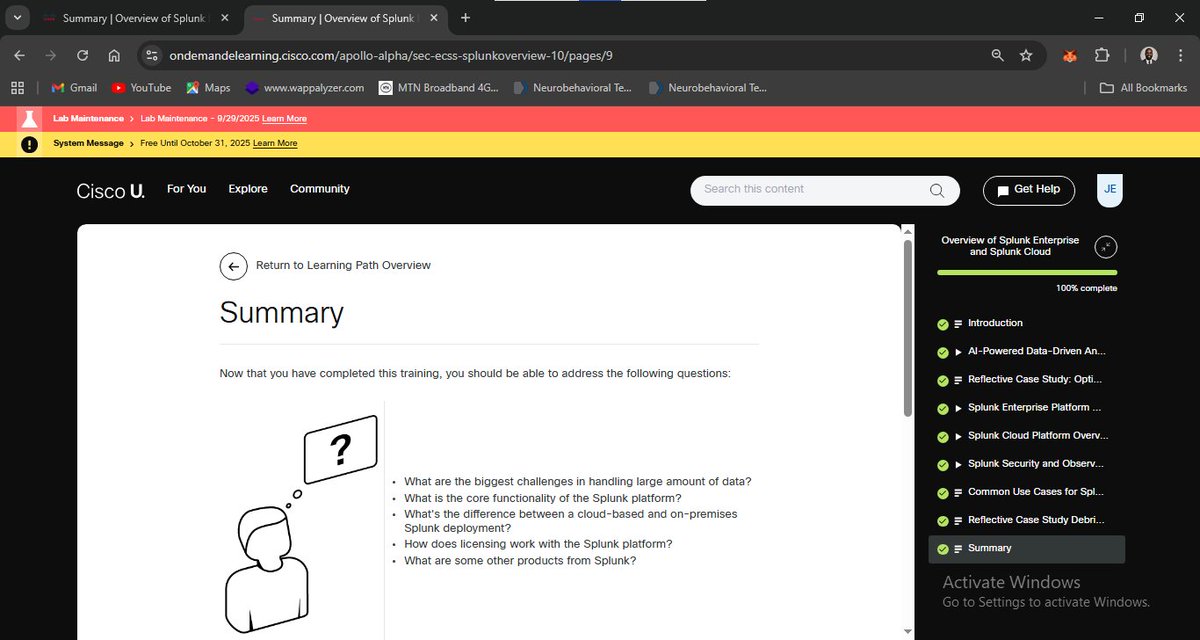
Task: Click the Lab Maintenance flask icon
Action: pyautogui.click(x=30, y=119)
